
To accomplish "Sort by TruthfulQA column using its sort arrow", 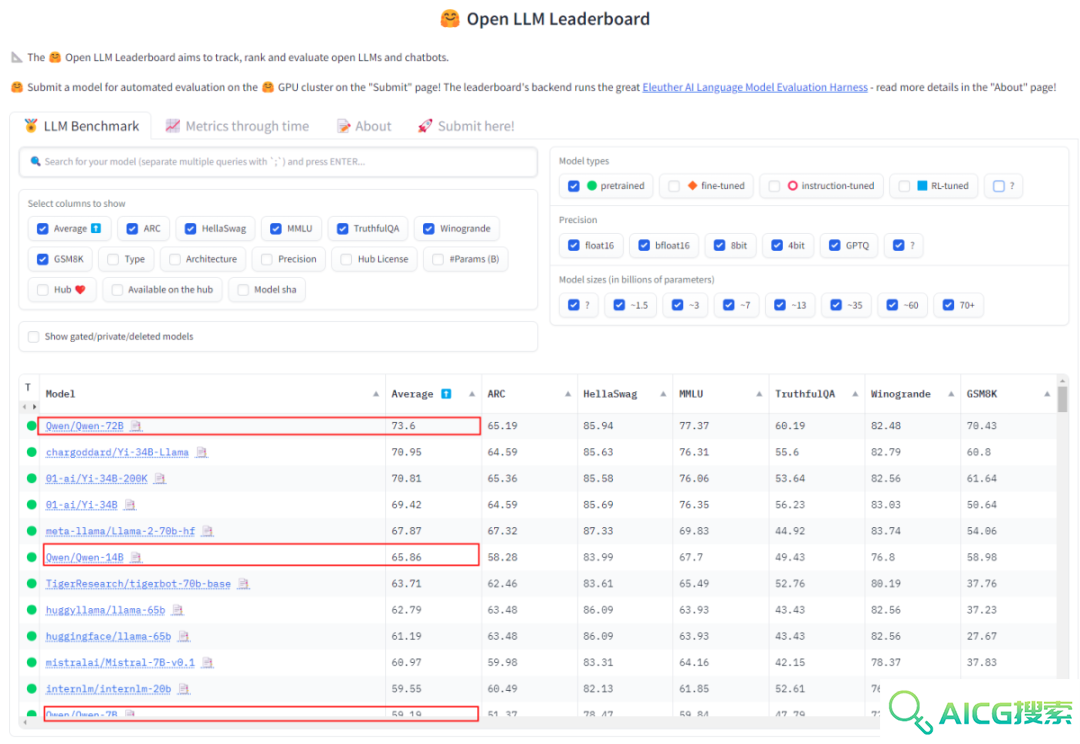I will [x=855, y=394].
